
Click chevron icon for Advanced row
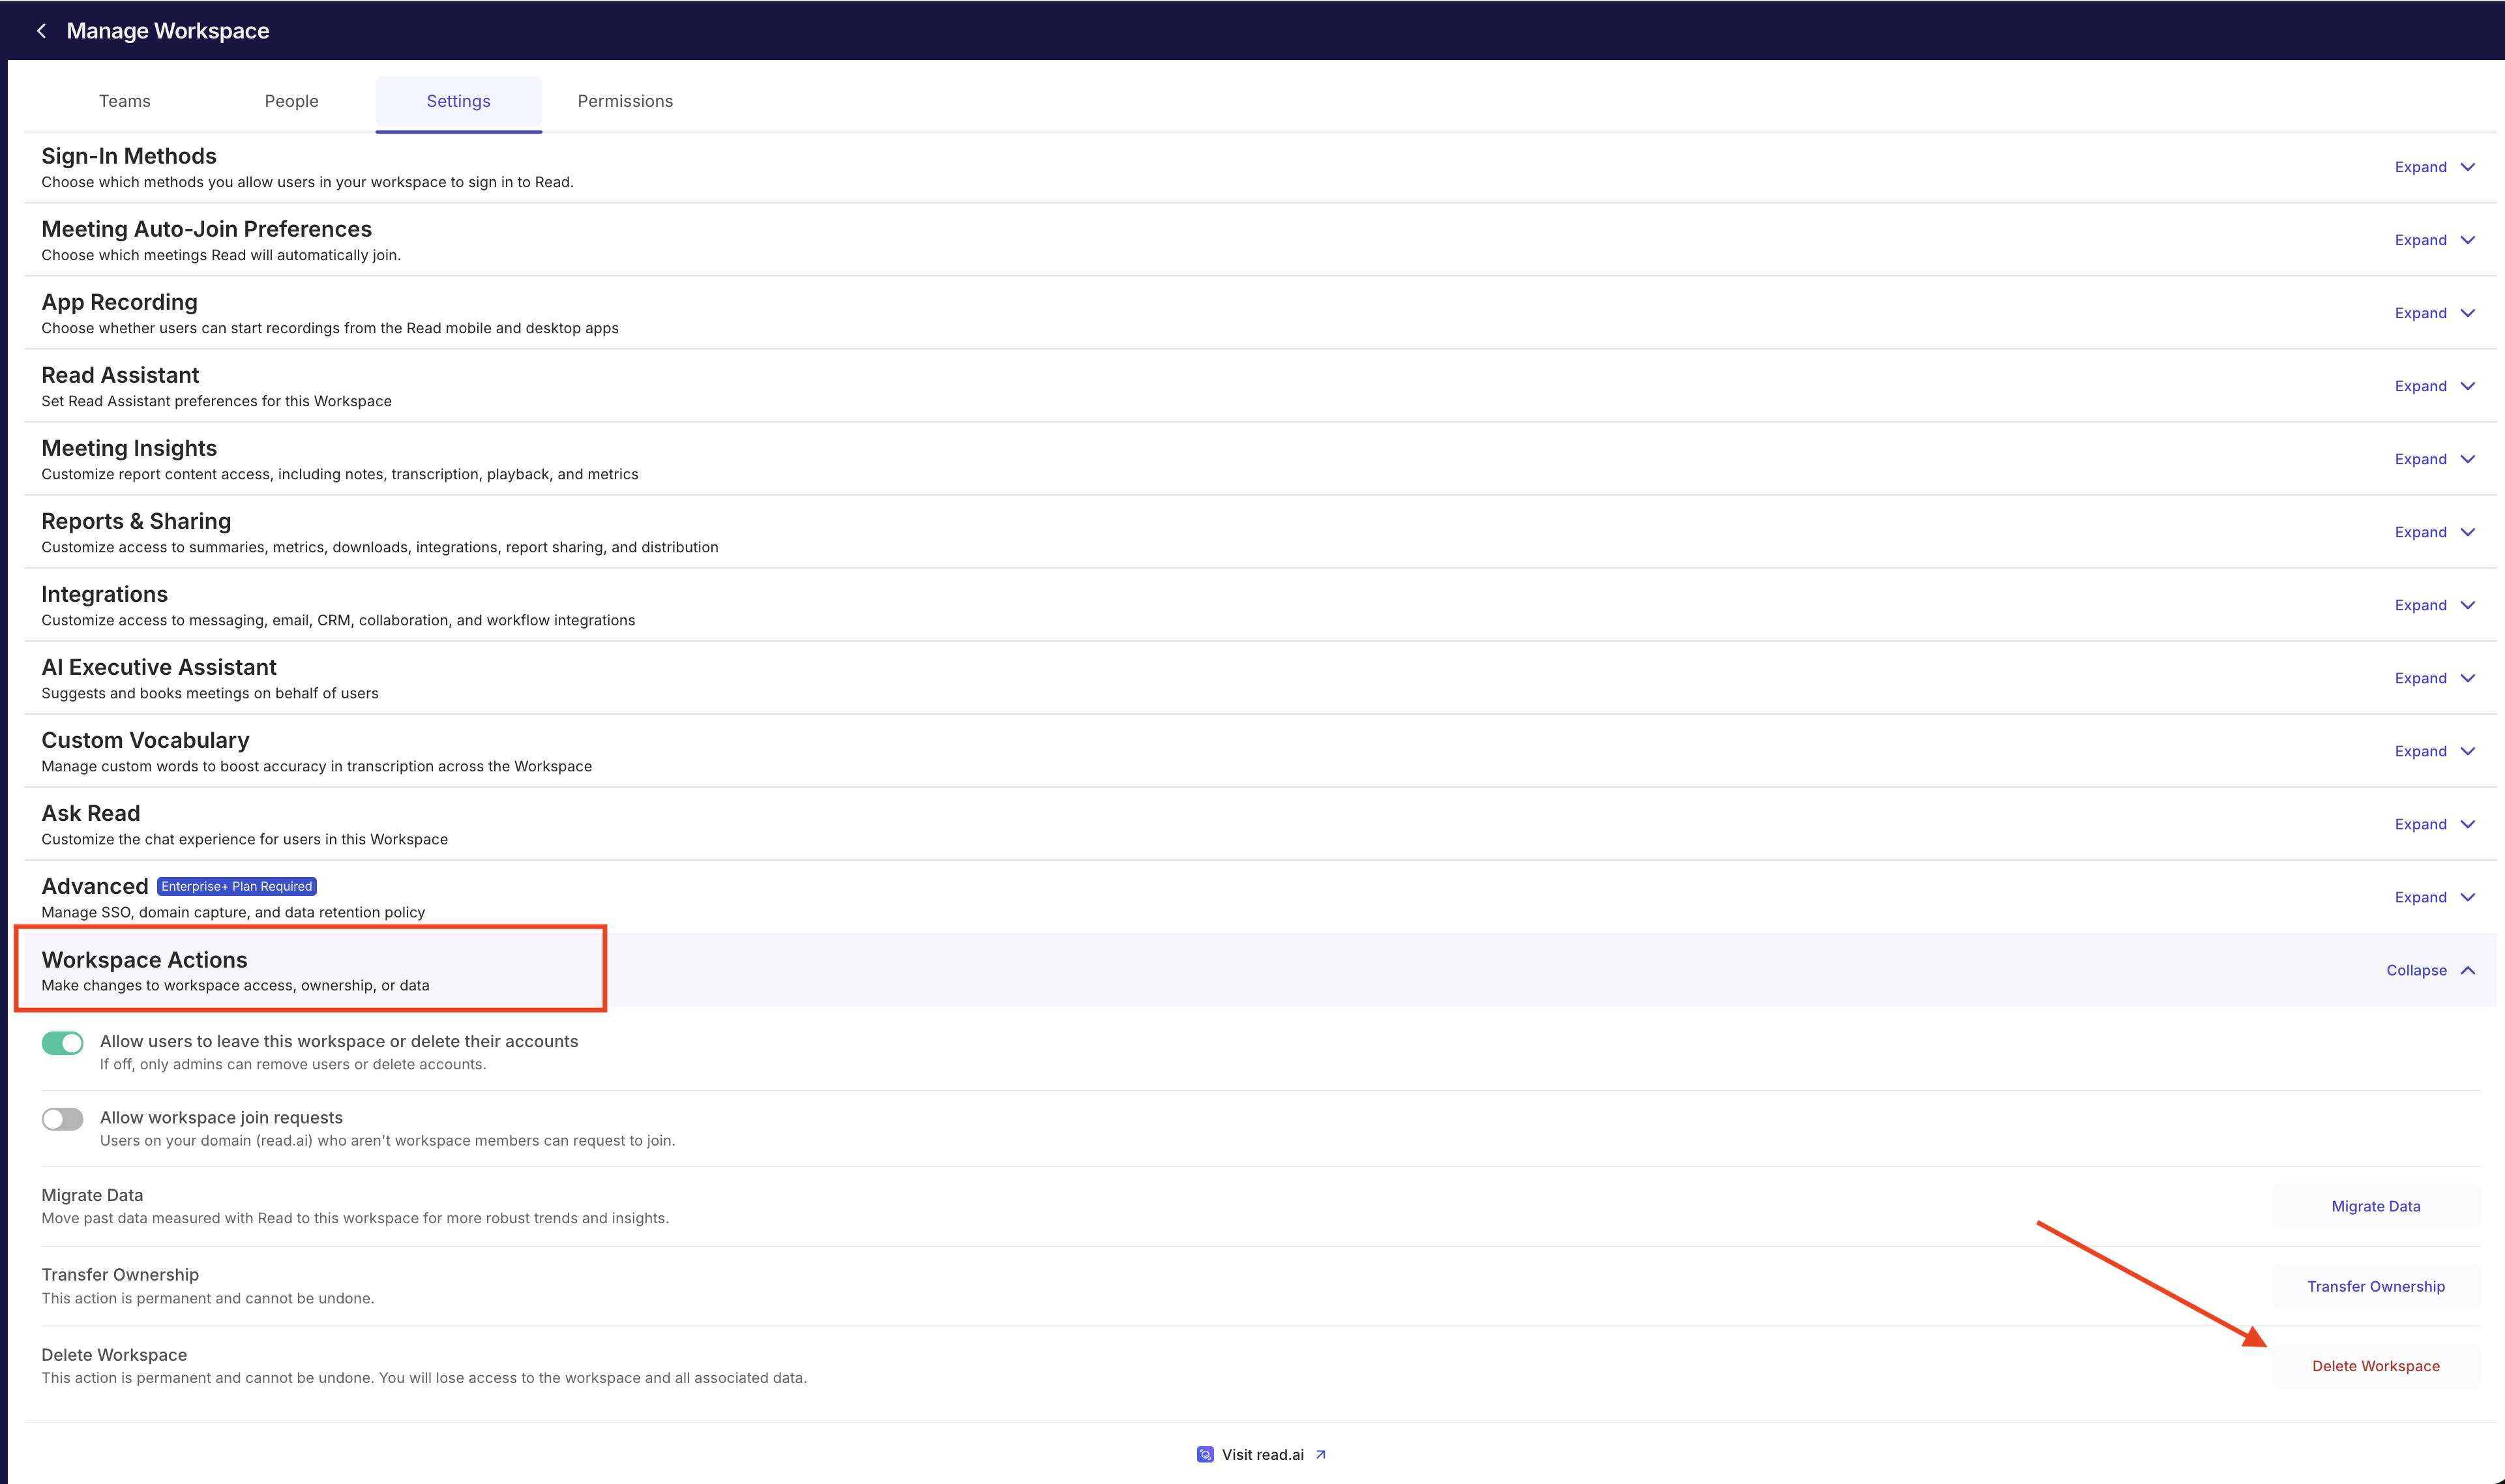coord(2467,897)
